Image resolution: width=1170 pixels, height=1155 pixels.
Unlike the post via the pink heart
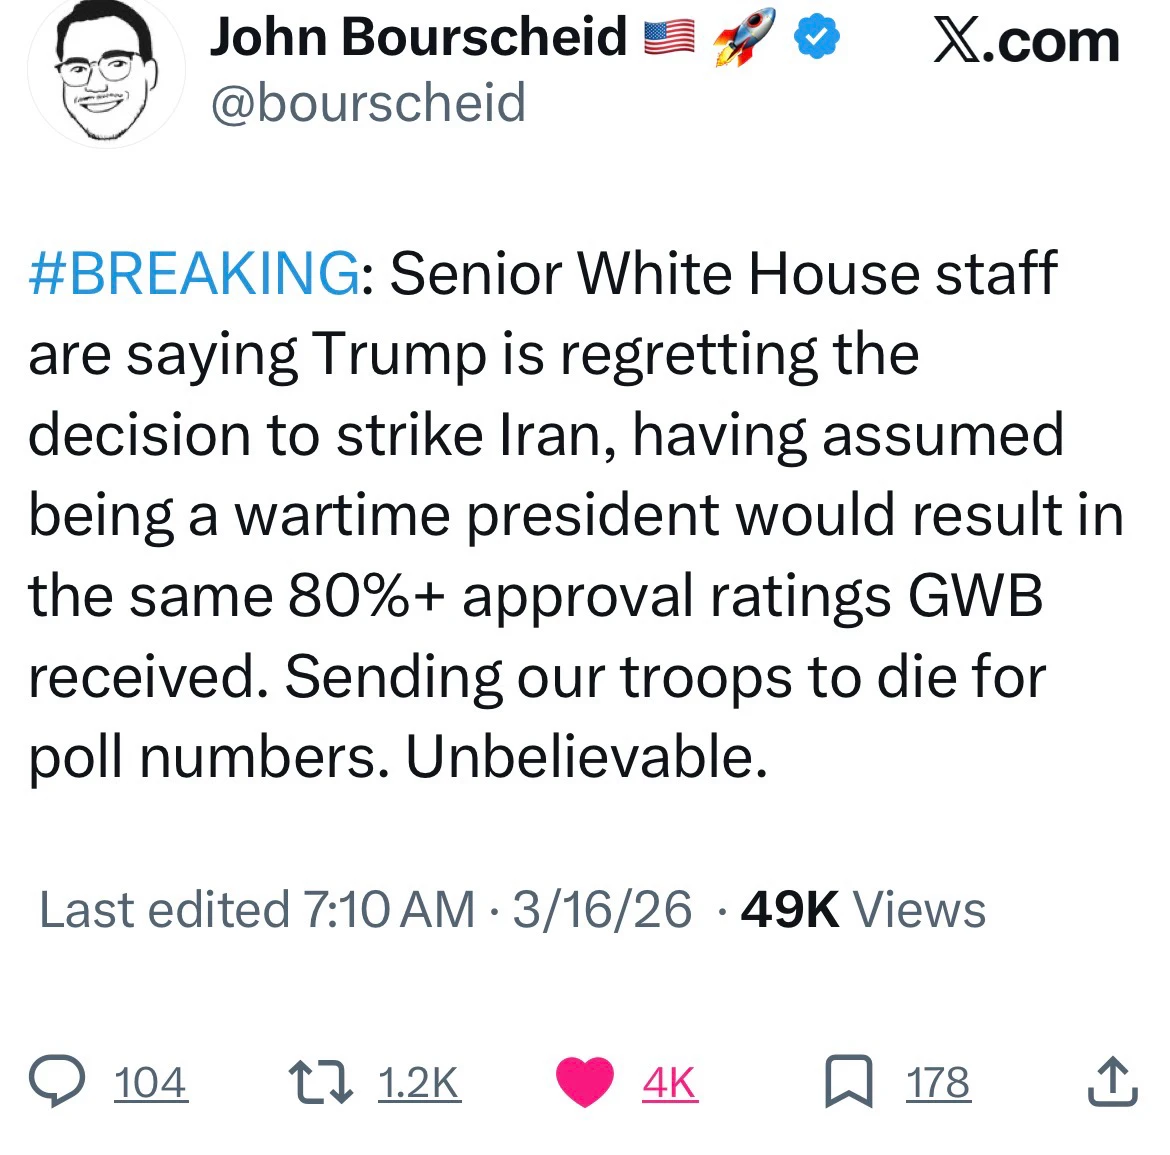(x=584, y=1083)
